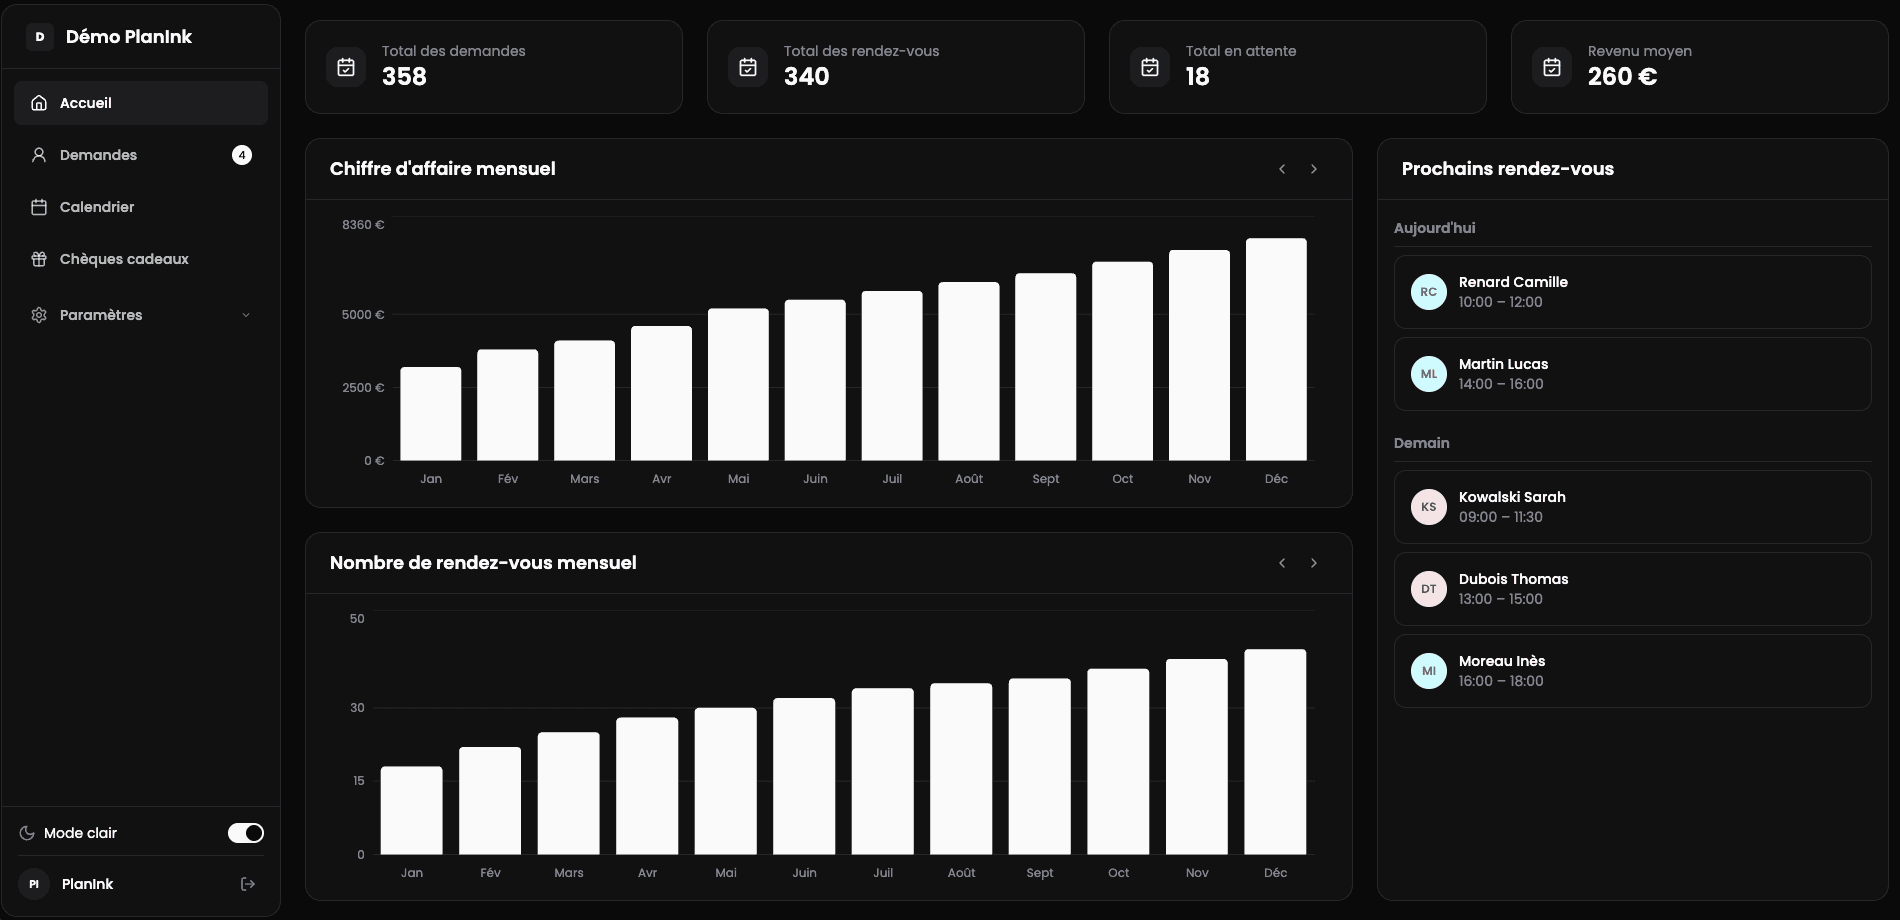1900x920 pixels.
Task: Click the moon icon beside Mode clair
Action: pyautogui.click(x=28, y=833)
